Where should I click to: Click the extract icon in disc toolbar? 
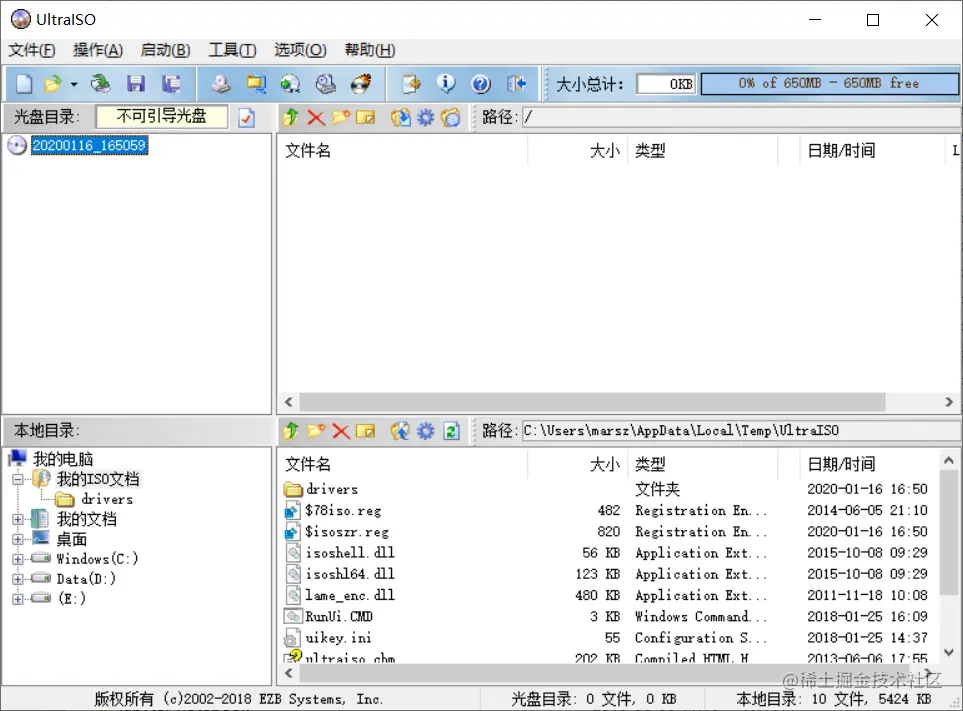click(400, 117)
